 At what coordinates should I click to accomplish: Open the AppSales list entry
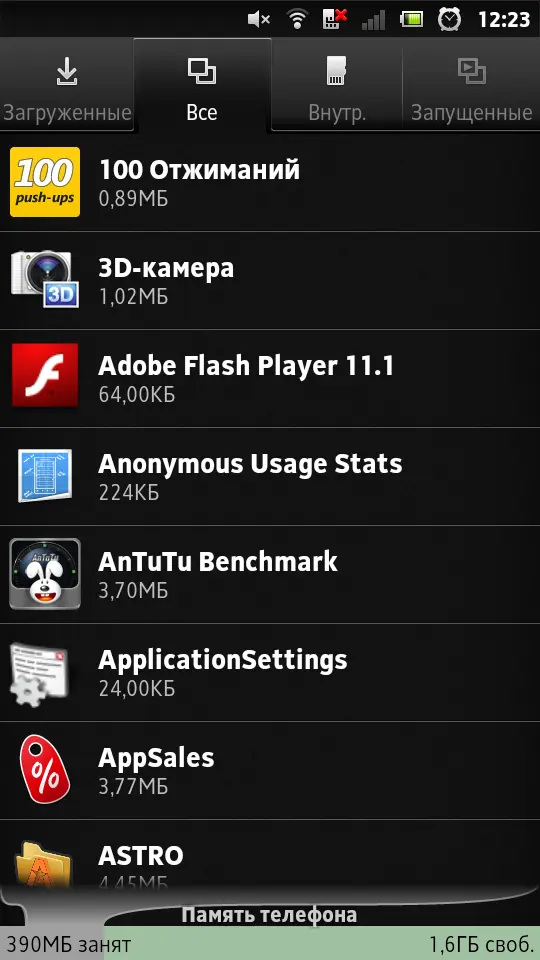[x=270, y=771]
